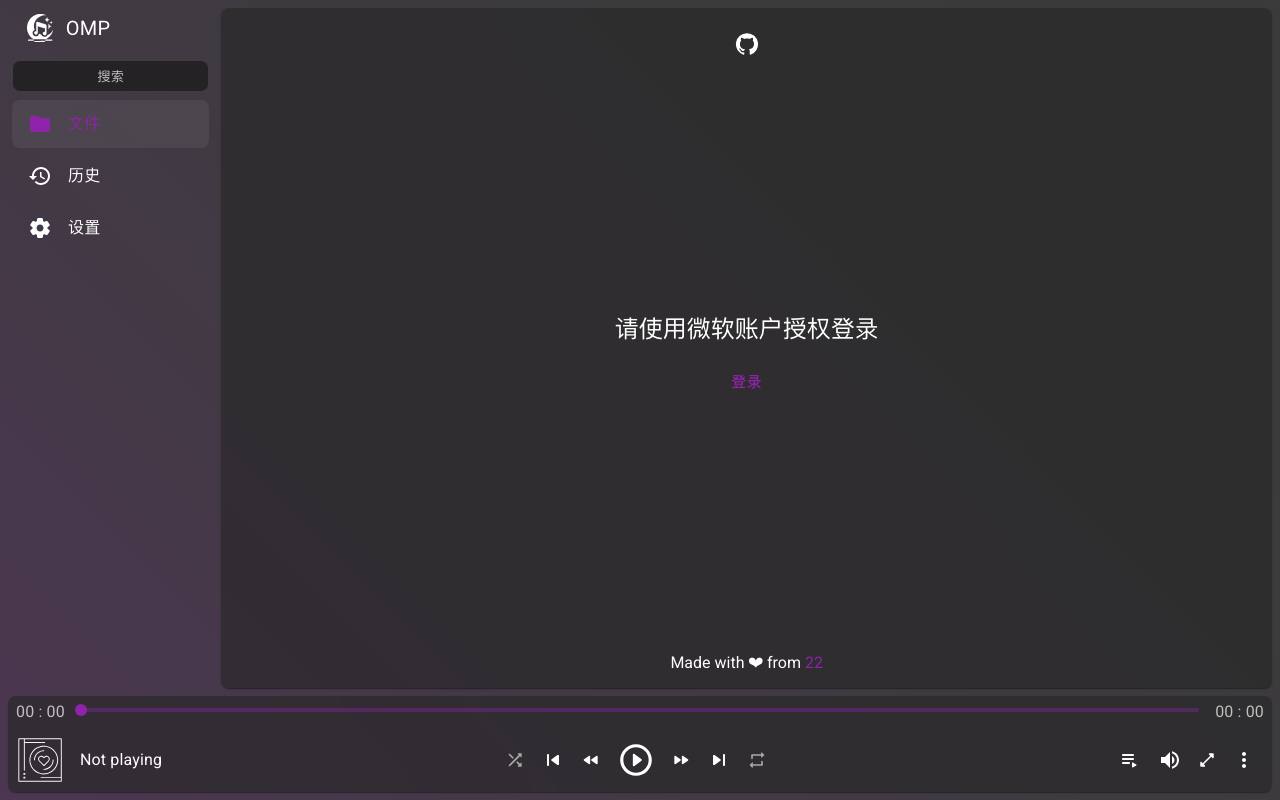
Task: Open the 22 author link
Action: tap(814, 662)
